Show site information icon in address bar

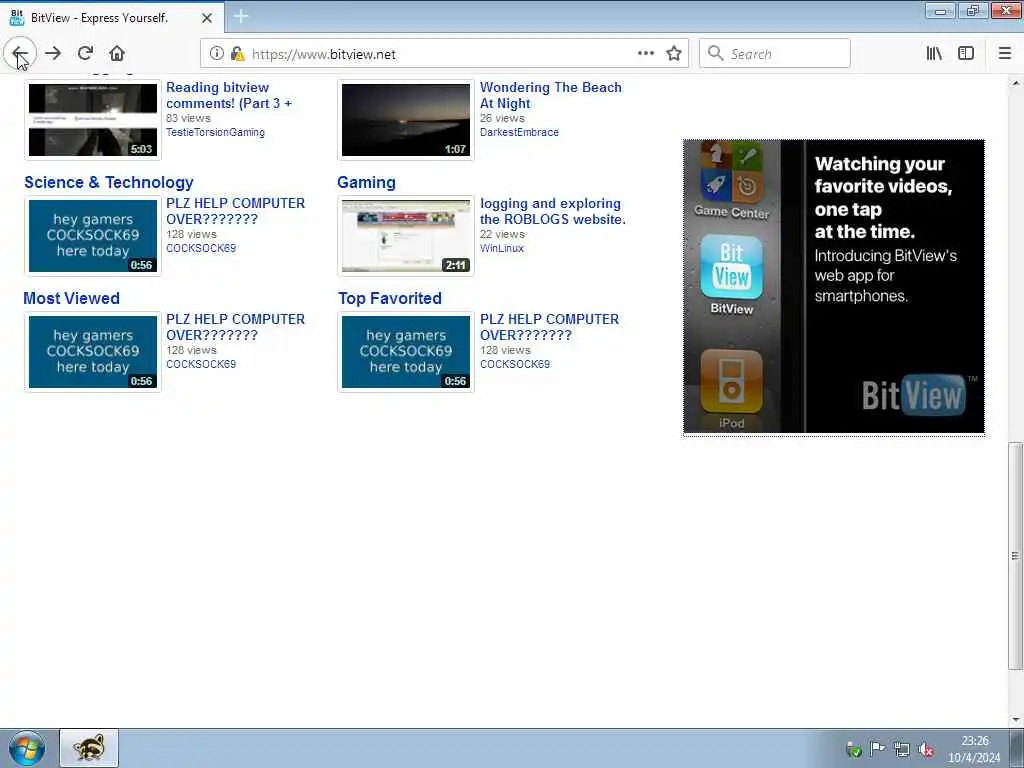pyautogui.click(x=216, y=54)
